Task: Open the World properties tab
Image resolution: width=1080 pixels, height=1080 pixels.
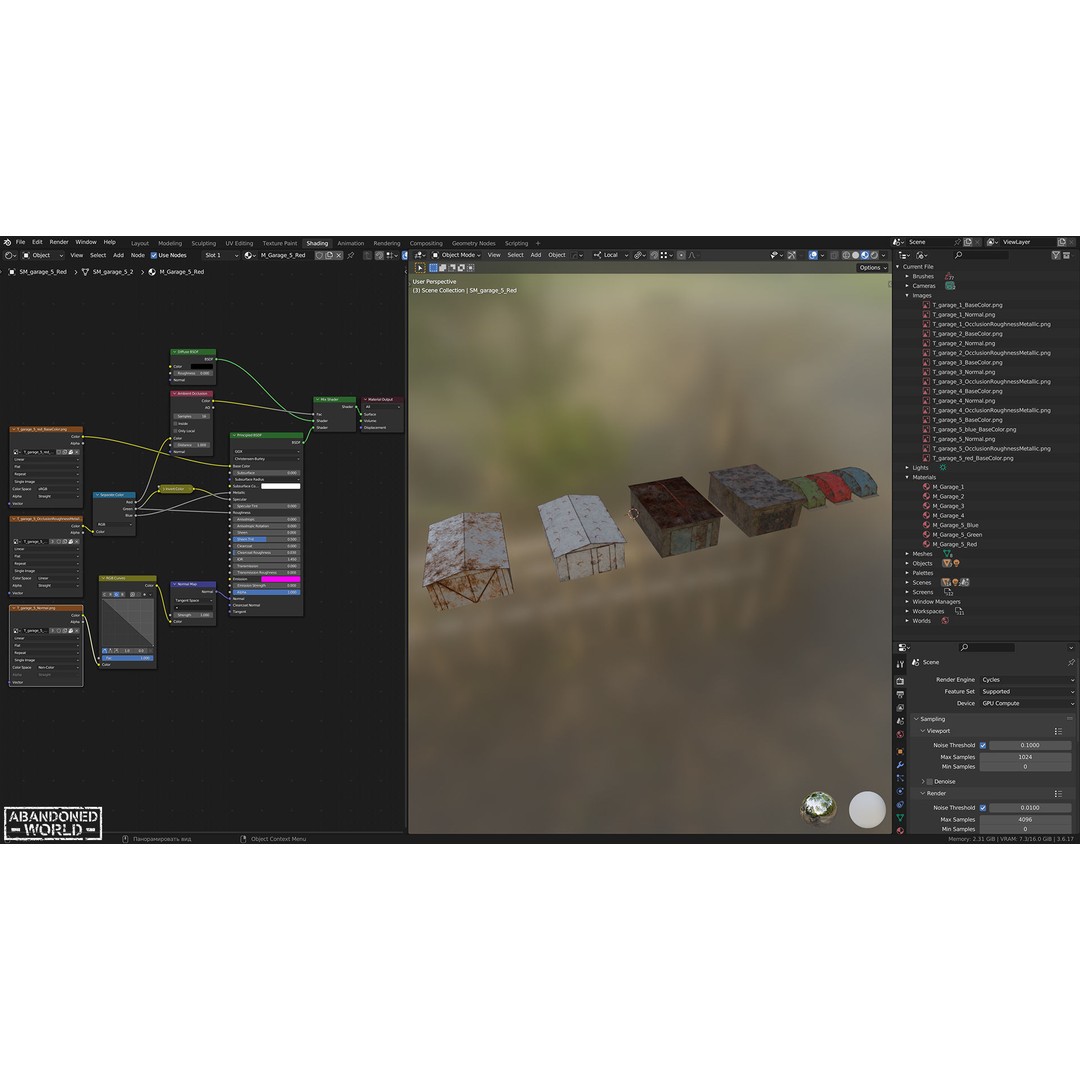Action: 900,734
